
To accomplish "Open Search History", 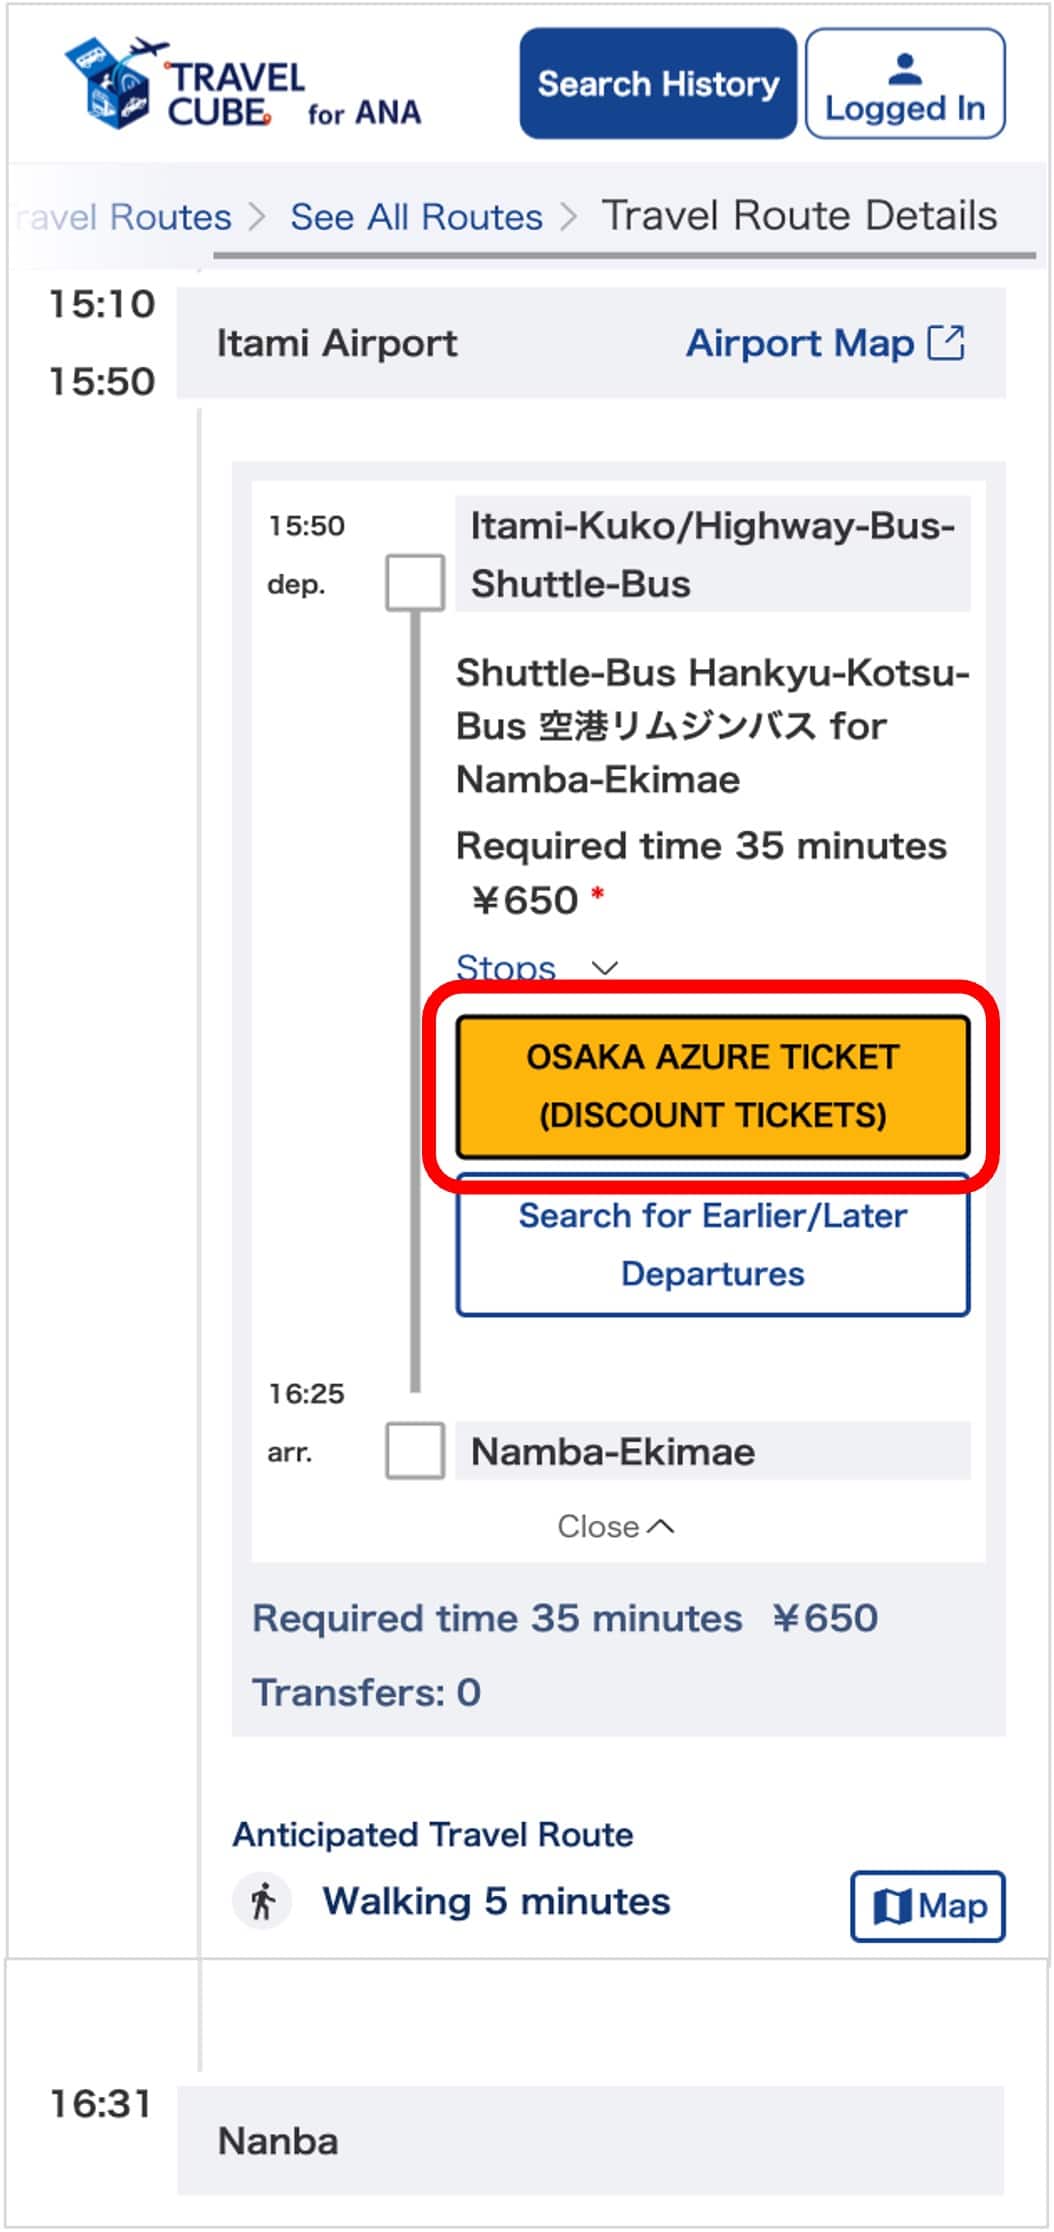I will point(657,84).
